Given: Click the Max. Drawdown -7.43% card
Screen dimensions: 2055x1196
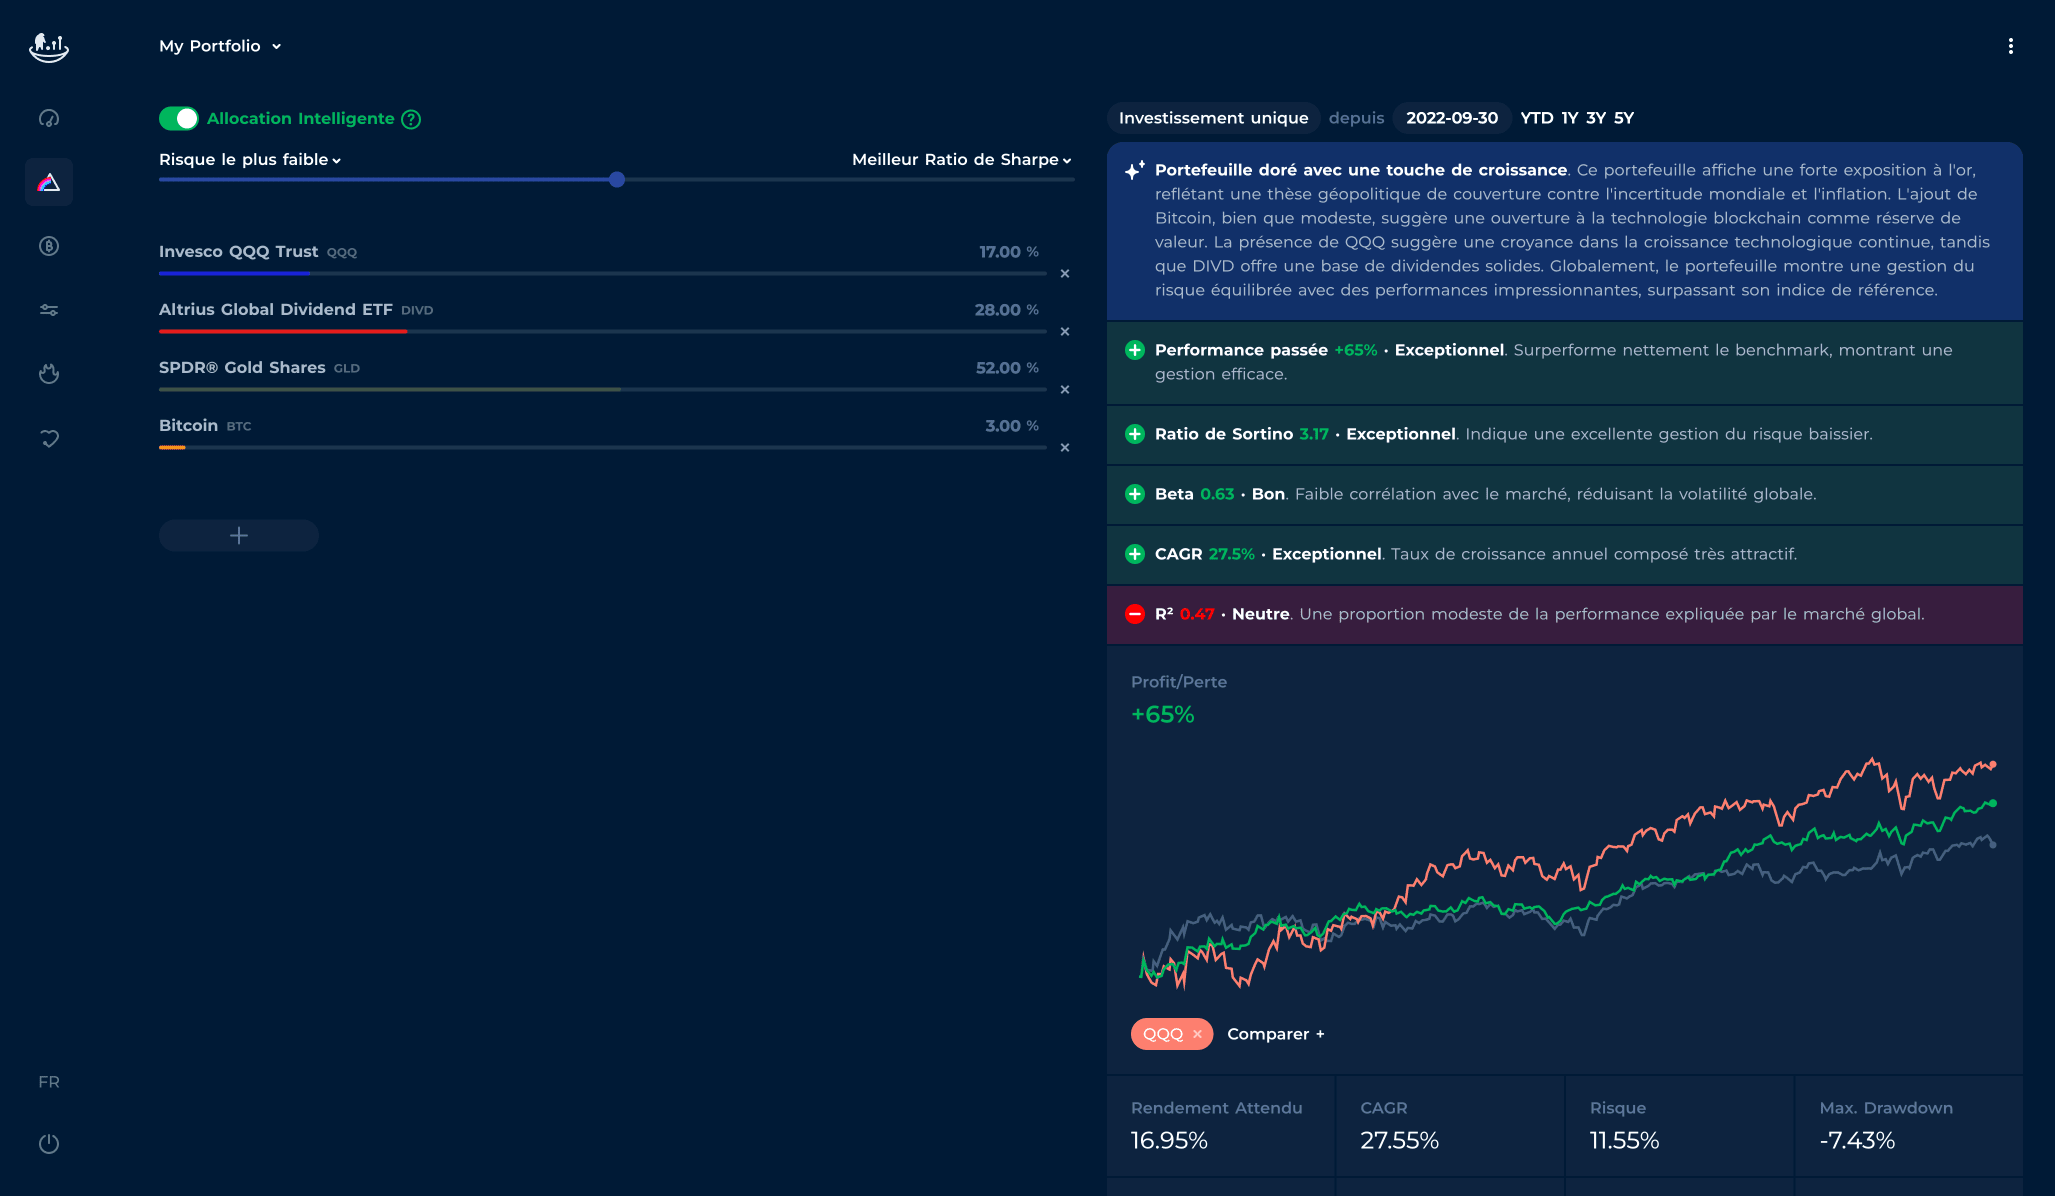Looking at the screenshot, I should 1909,1126.
